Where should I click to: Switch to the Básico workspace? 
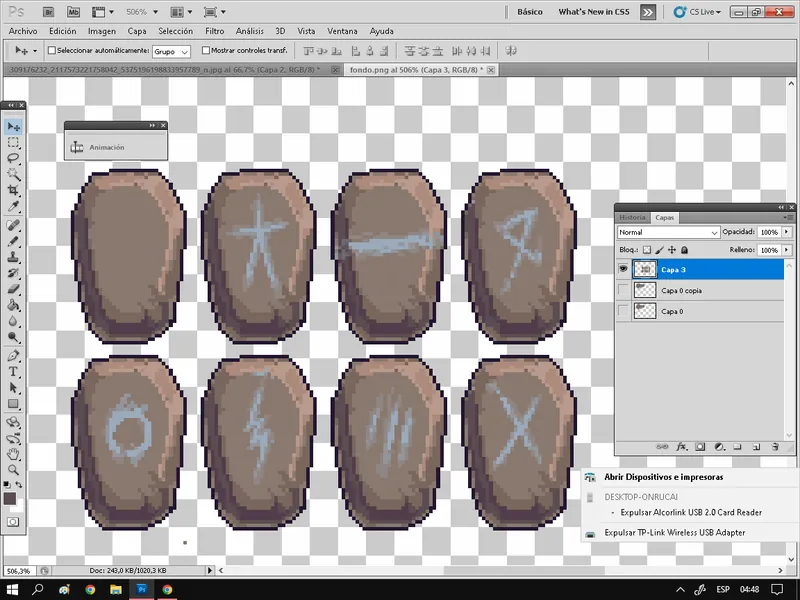pos(530,12)
